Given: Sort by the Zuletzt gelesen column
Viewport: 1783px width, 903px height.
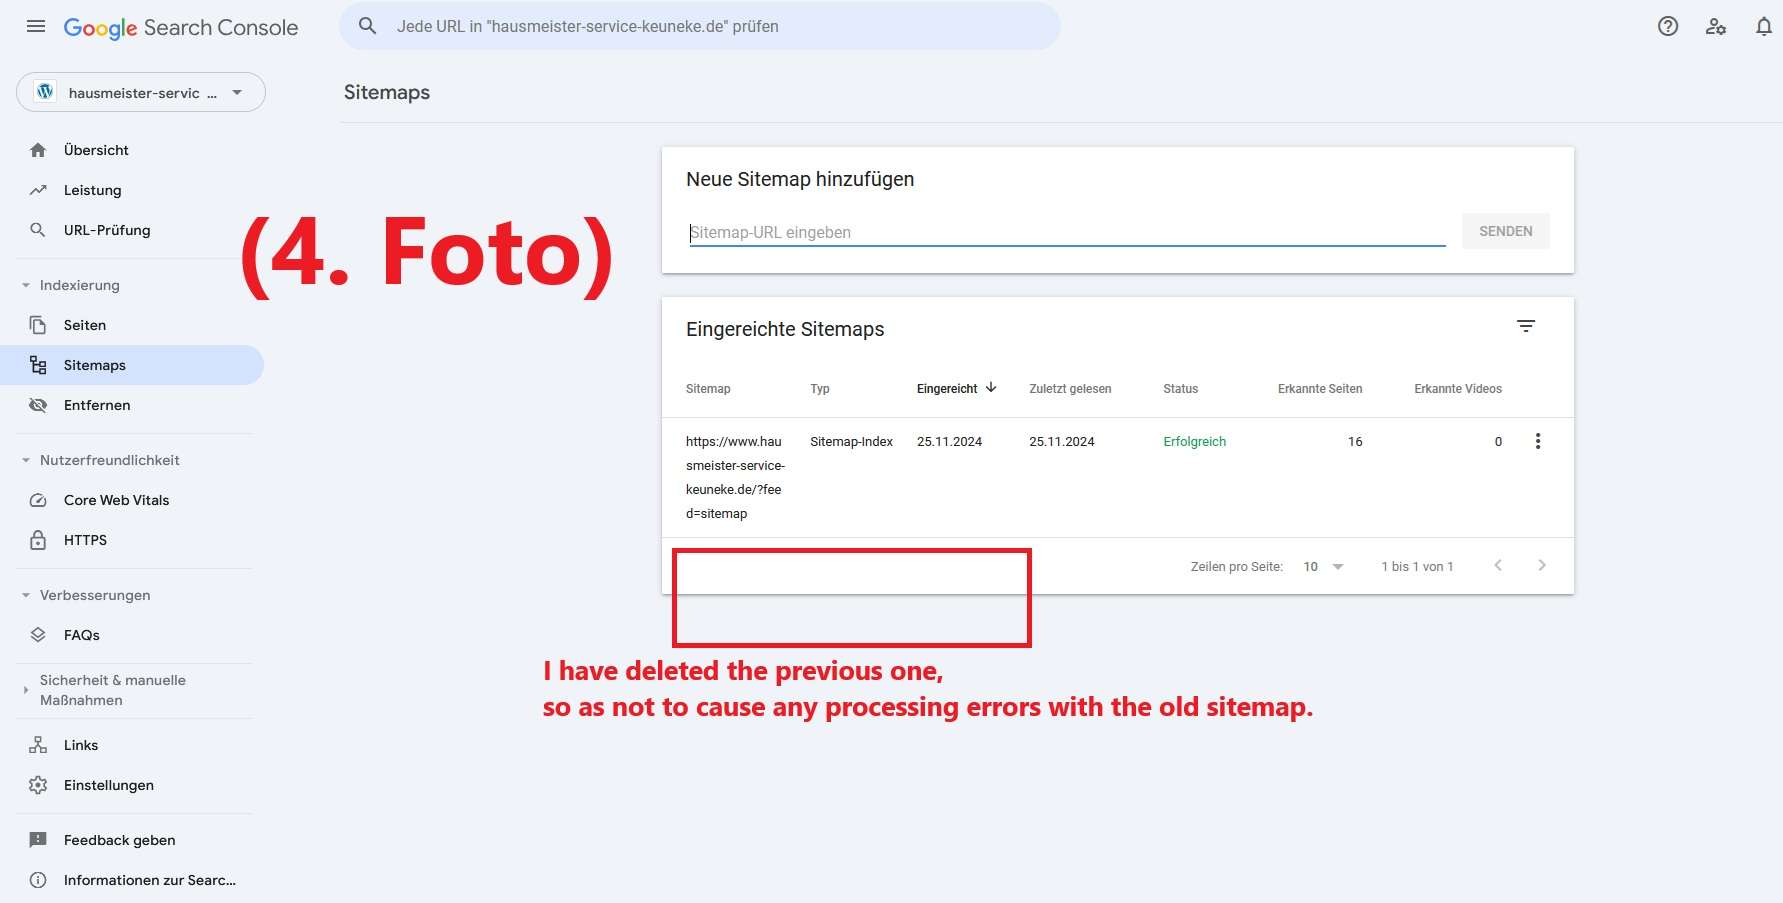Looking at the screenshot, I should pos(1070,389).
